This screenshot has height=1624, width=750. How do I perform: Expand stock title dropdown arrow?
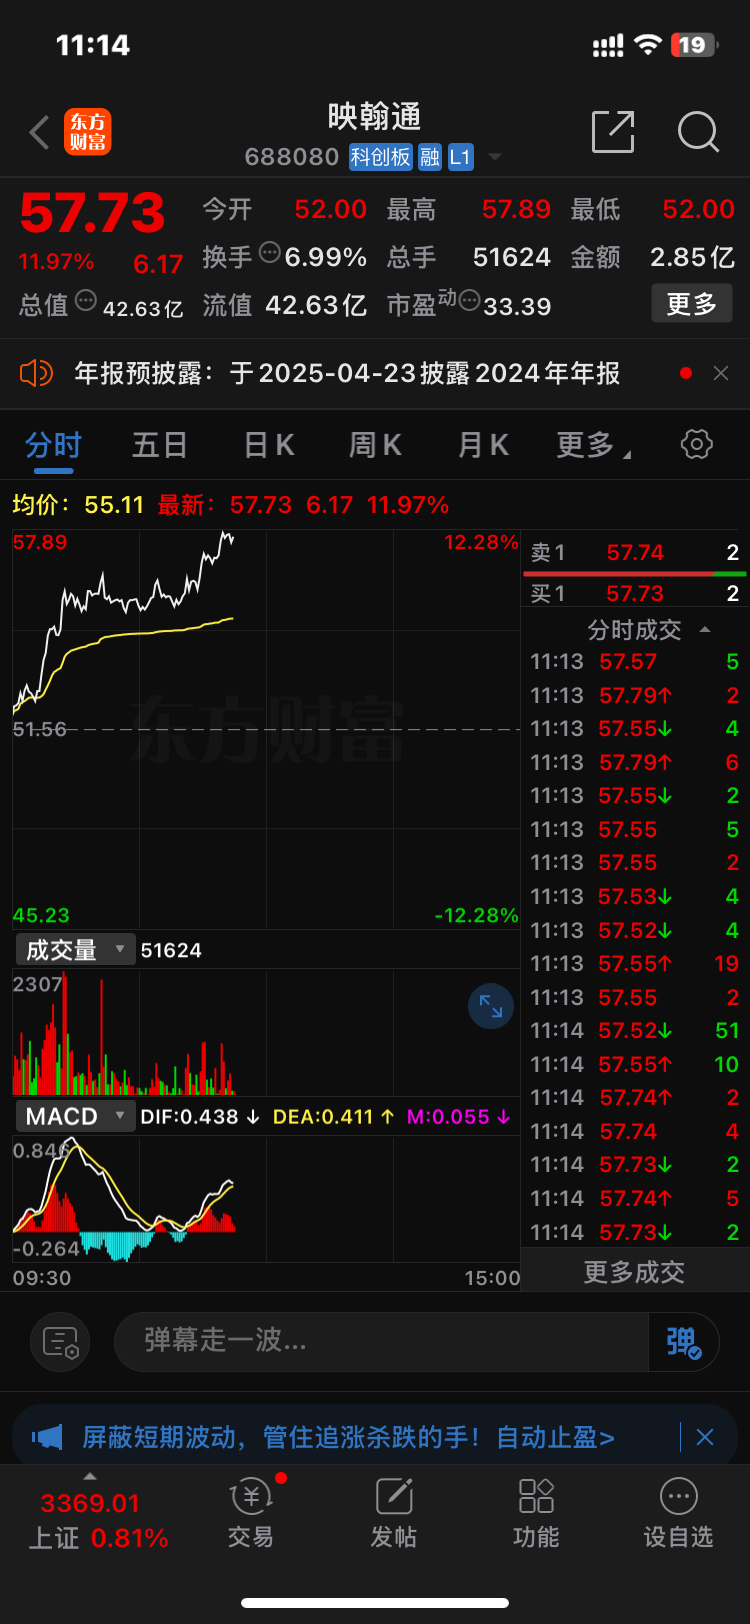coord(494,157)
